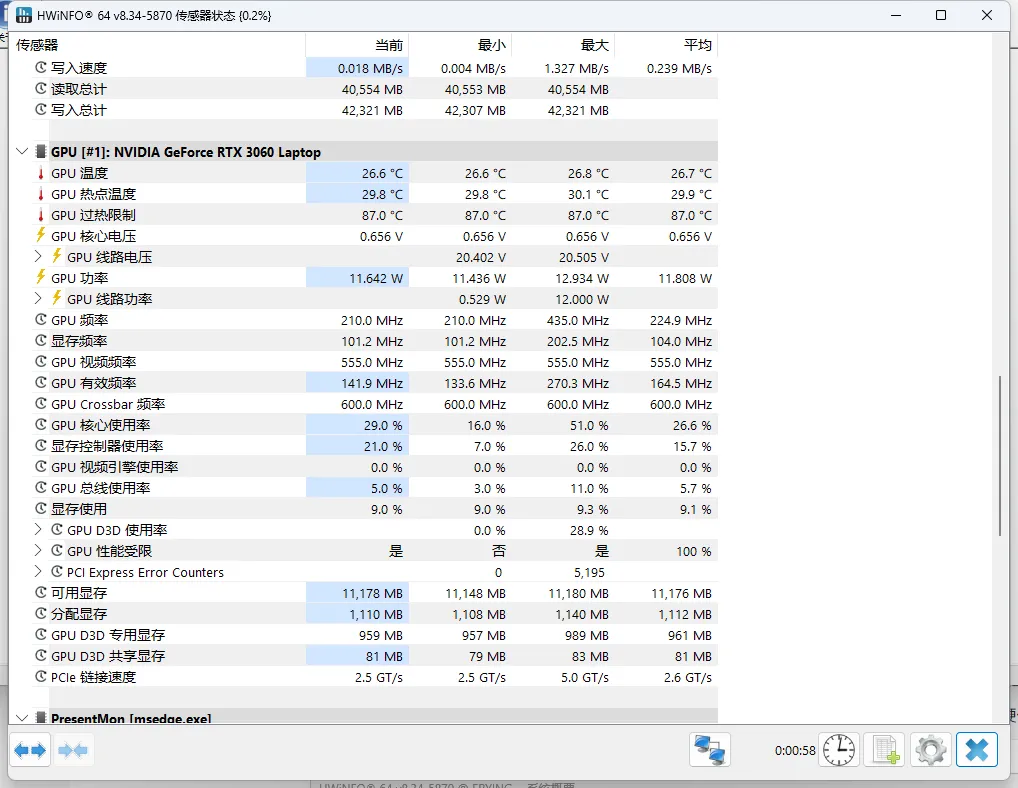This screenshot has width=1018, height=788.
Task: Collapse the PresentMon [msedge.exe] section
Action: click(21, 718)
